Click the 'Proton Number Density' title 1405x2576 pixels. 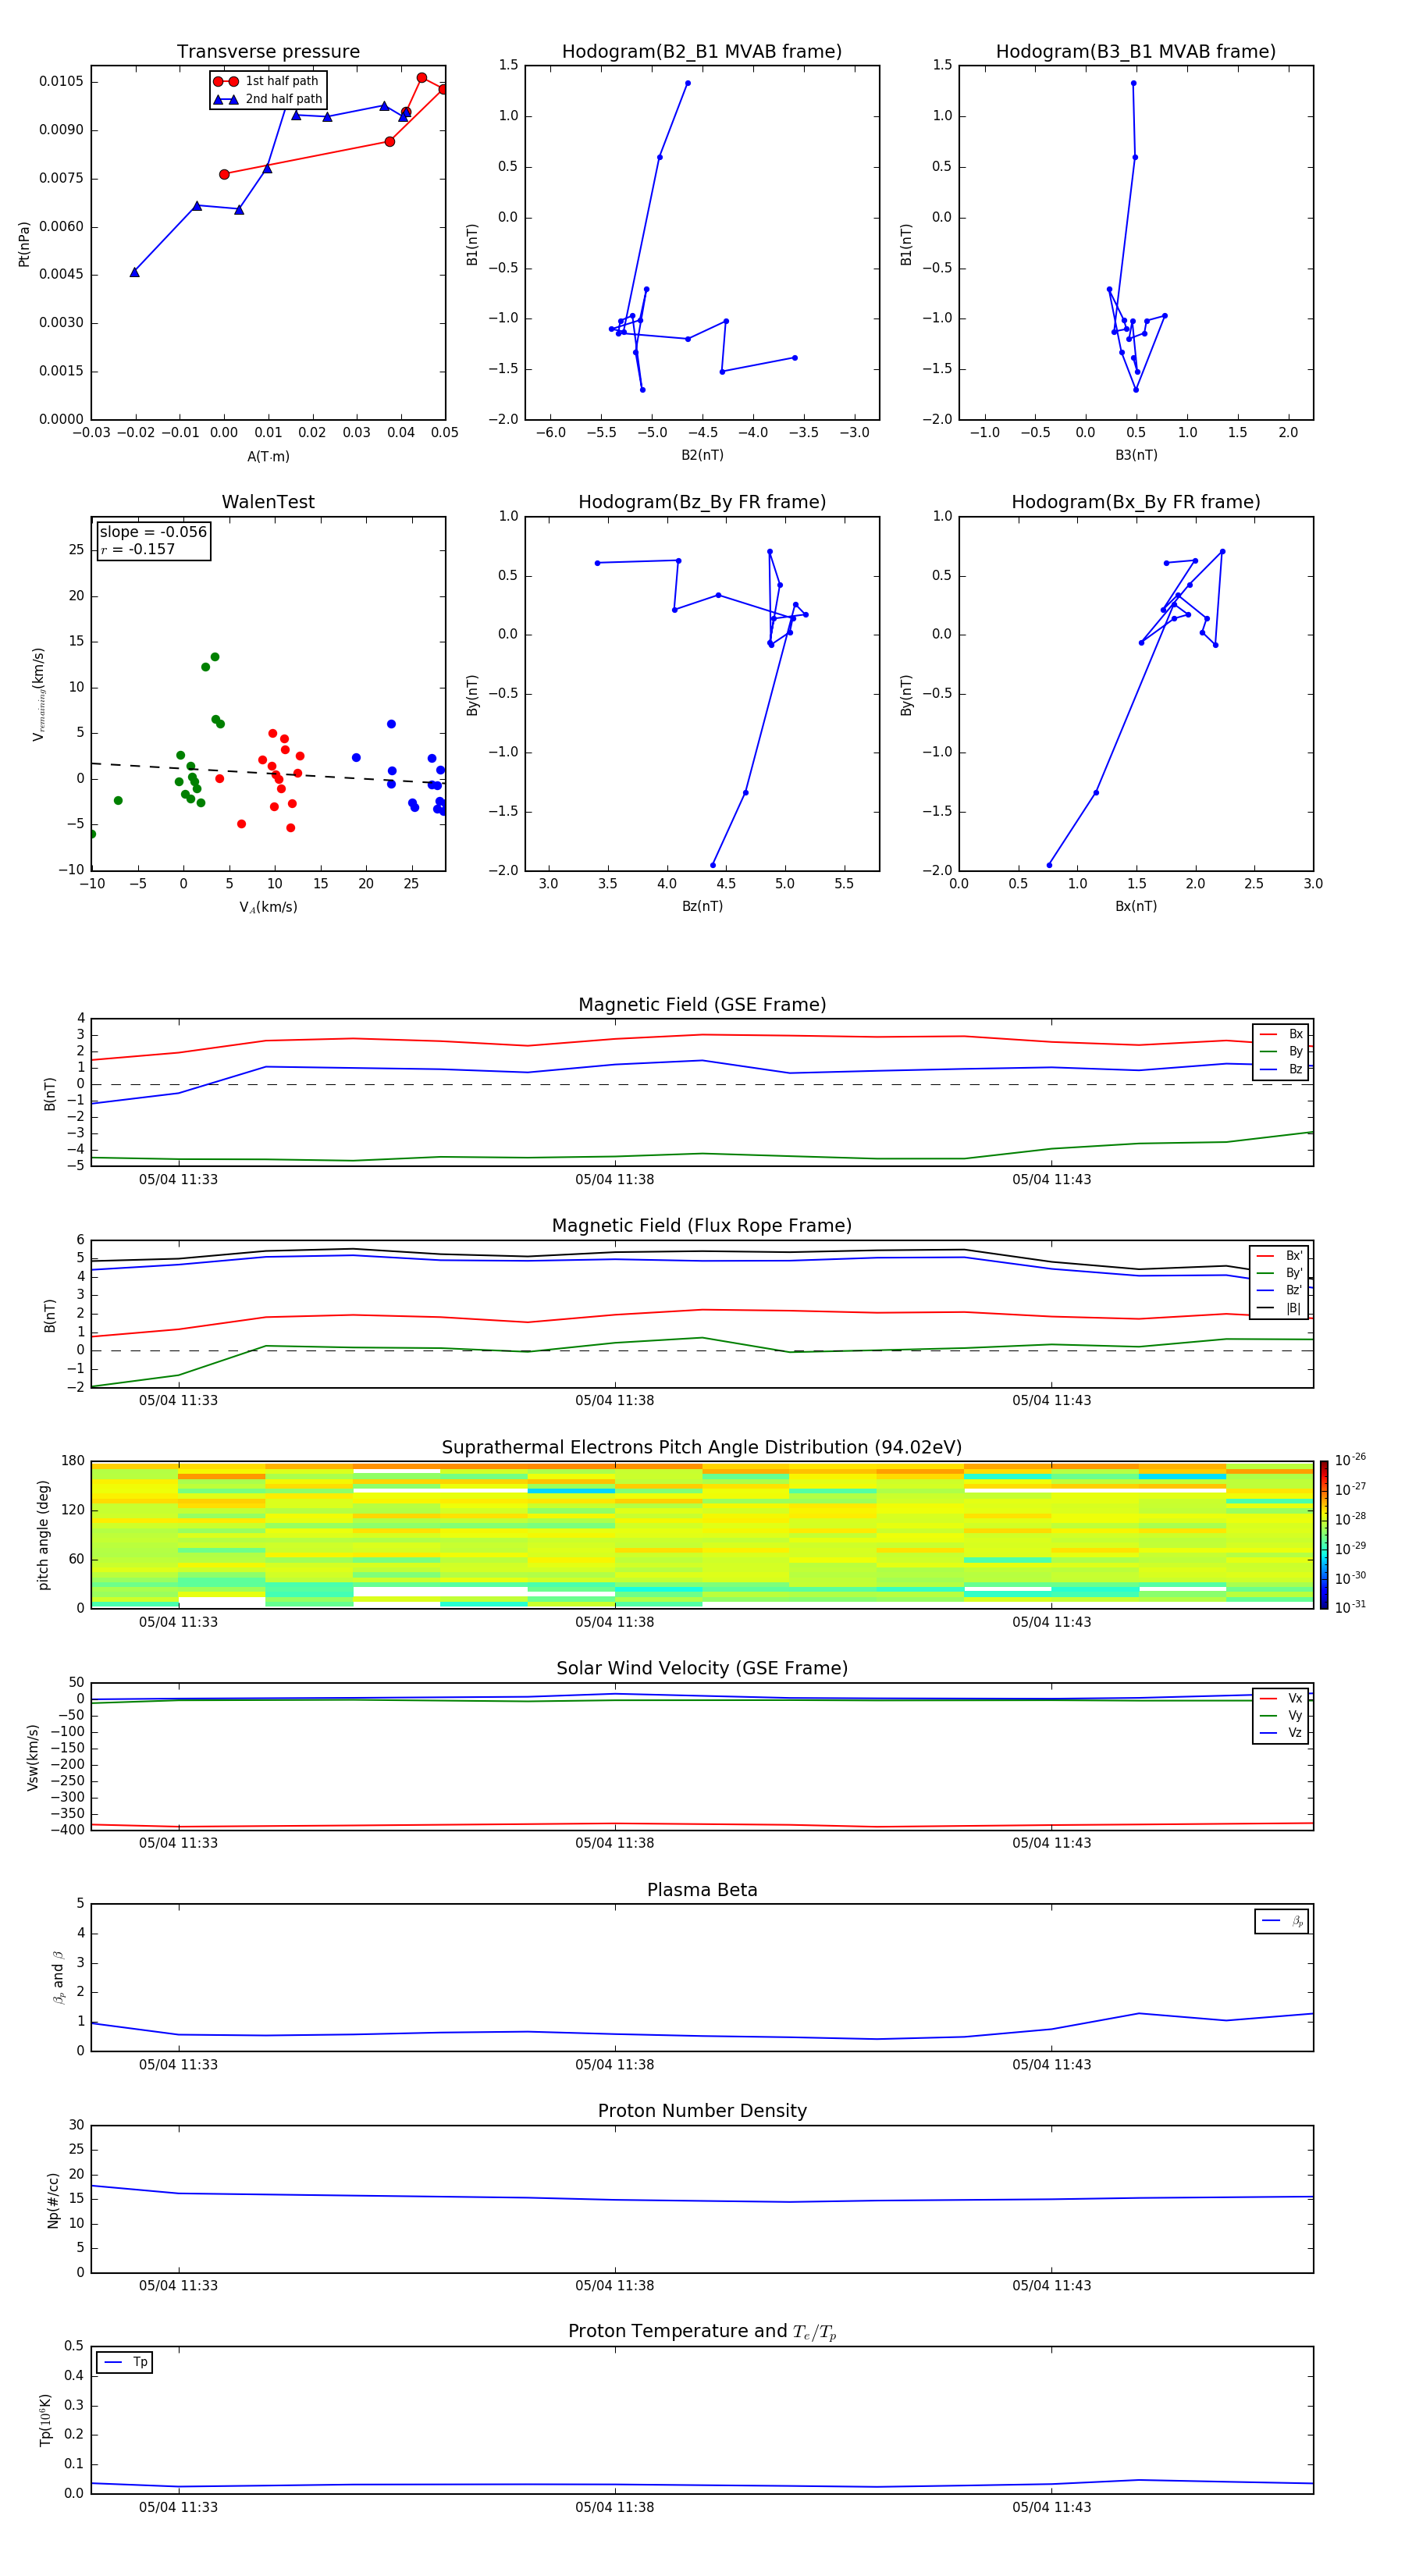point(702,2111)
